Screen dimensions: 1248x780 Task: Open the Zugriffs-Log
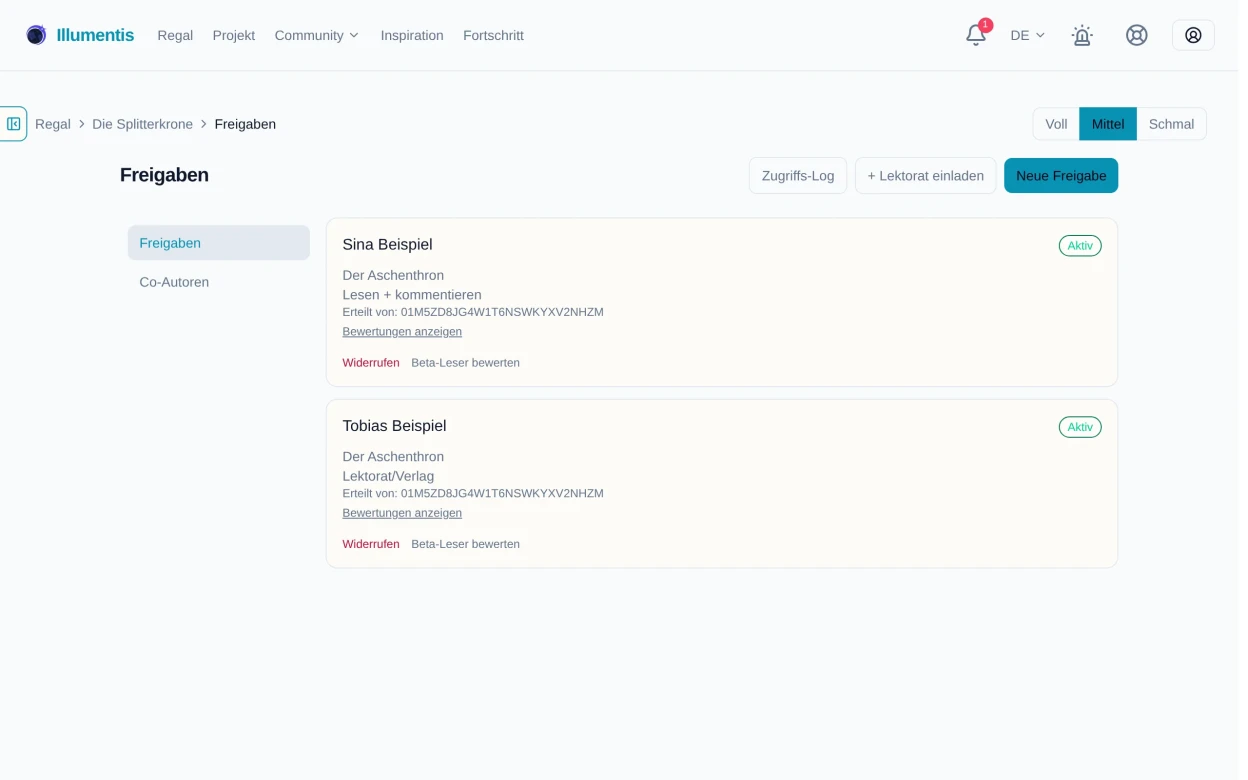coord(798,175)
